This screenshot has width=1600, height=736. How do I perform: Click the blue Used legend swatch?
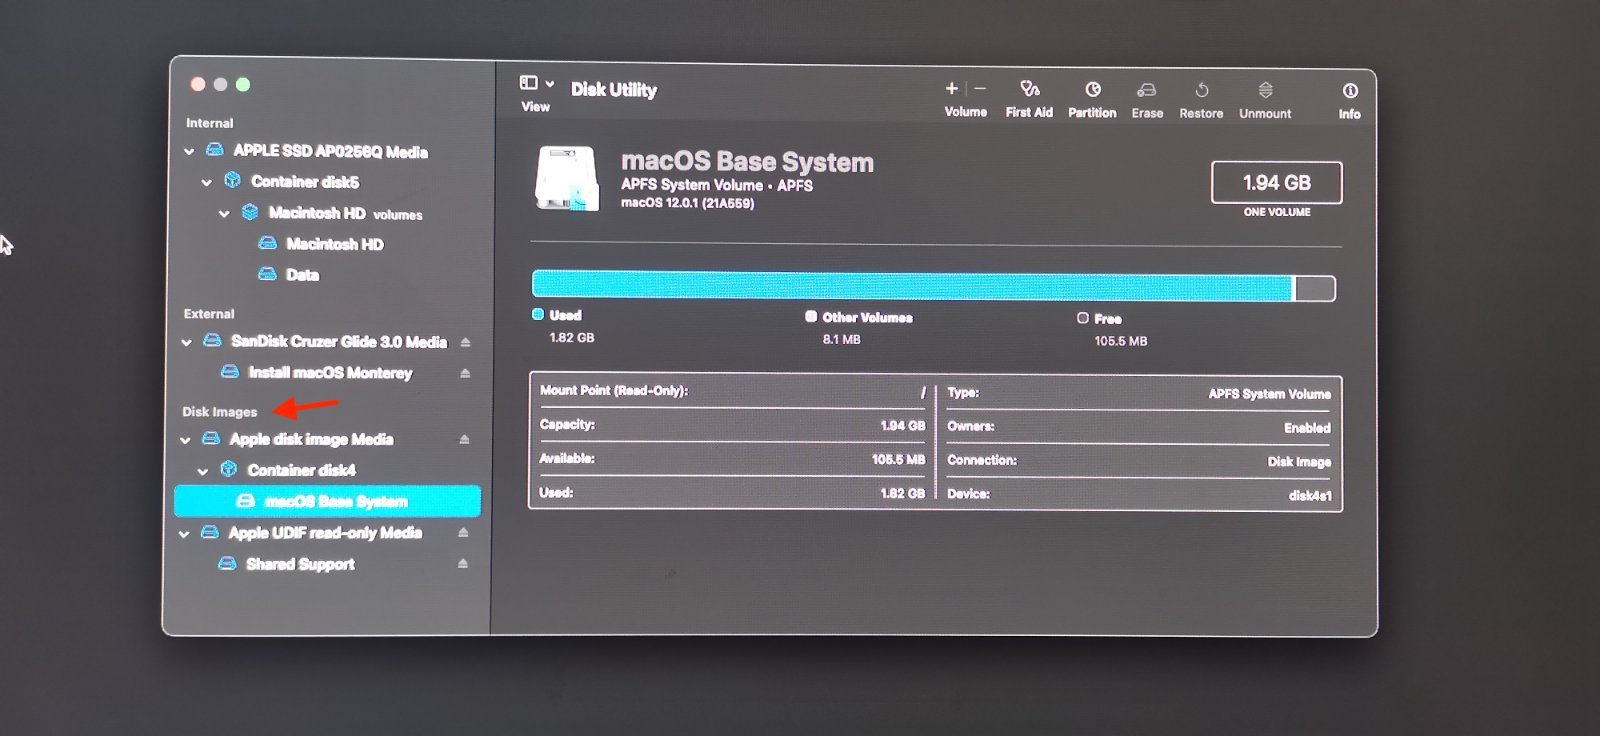pos(538,314)
